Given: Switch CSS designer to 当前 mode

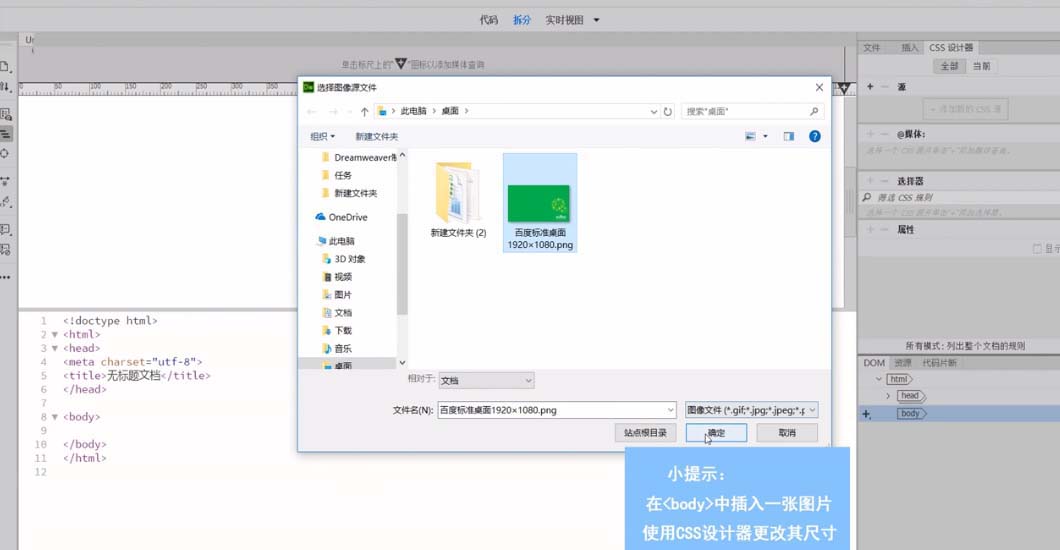Looking at the screenshot, I should (x=981, y=66).
